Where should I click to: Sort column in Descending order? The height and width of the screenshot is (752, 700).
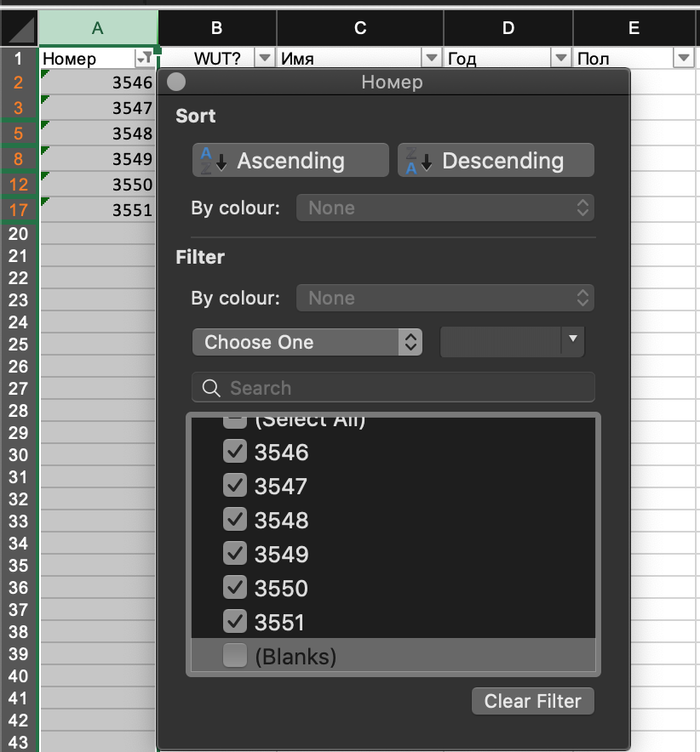coord(496,160)
